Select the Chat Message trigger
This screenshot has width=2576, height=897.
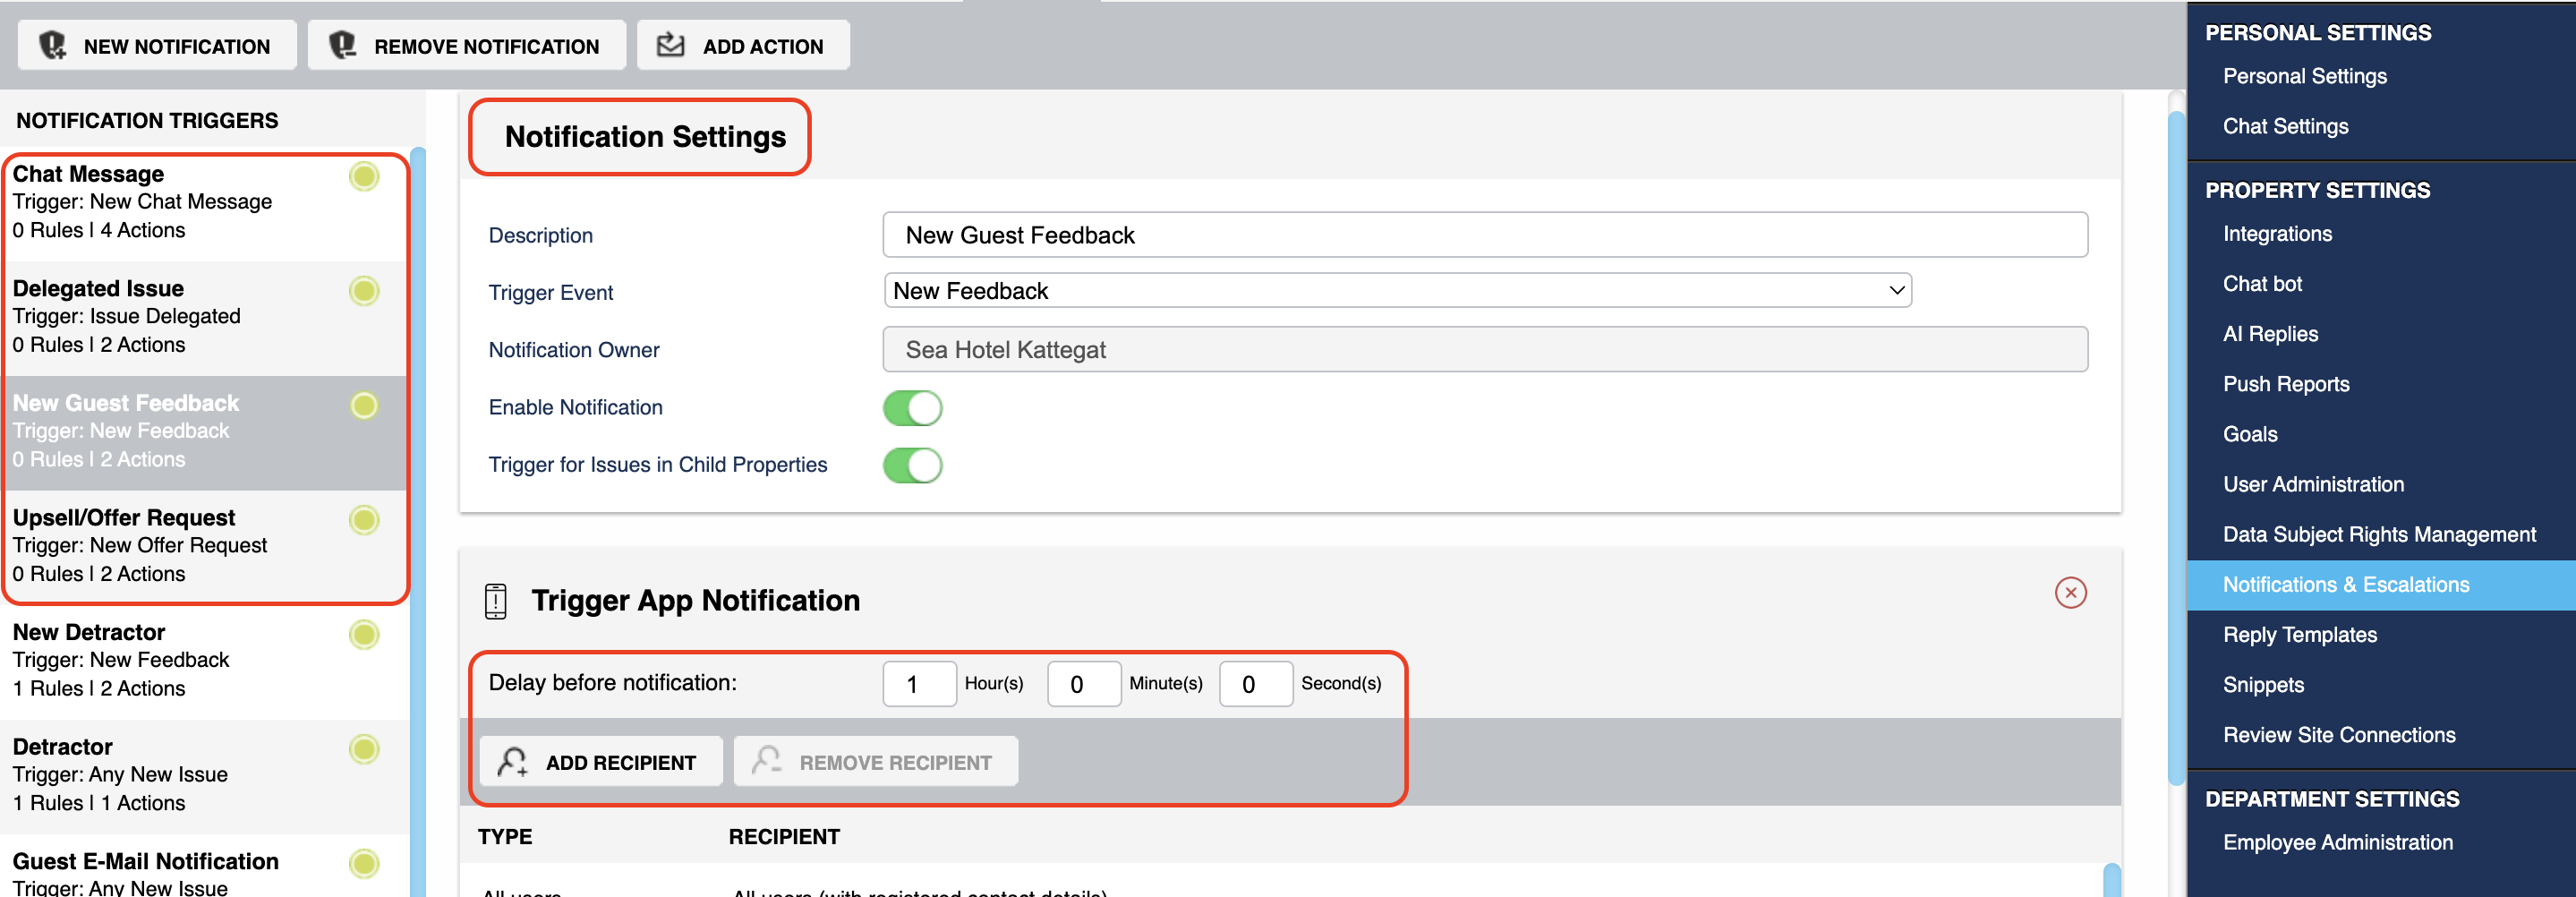(x=205, y=203)
